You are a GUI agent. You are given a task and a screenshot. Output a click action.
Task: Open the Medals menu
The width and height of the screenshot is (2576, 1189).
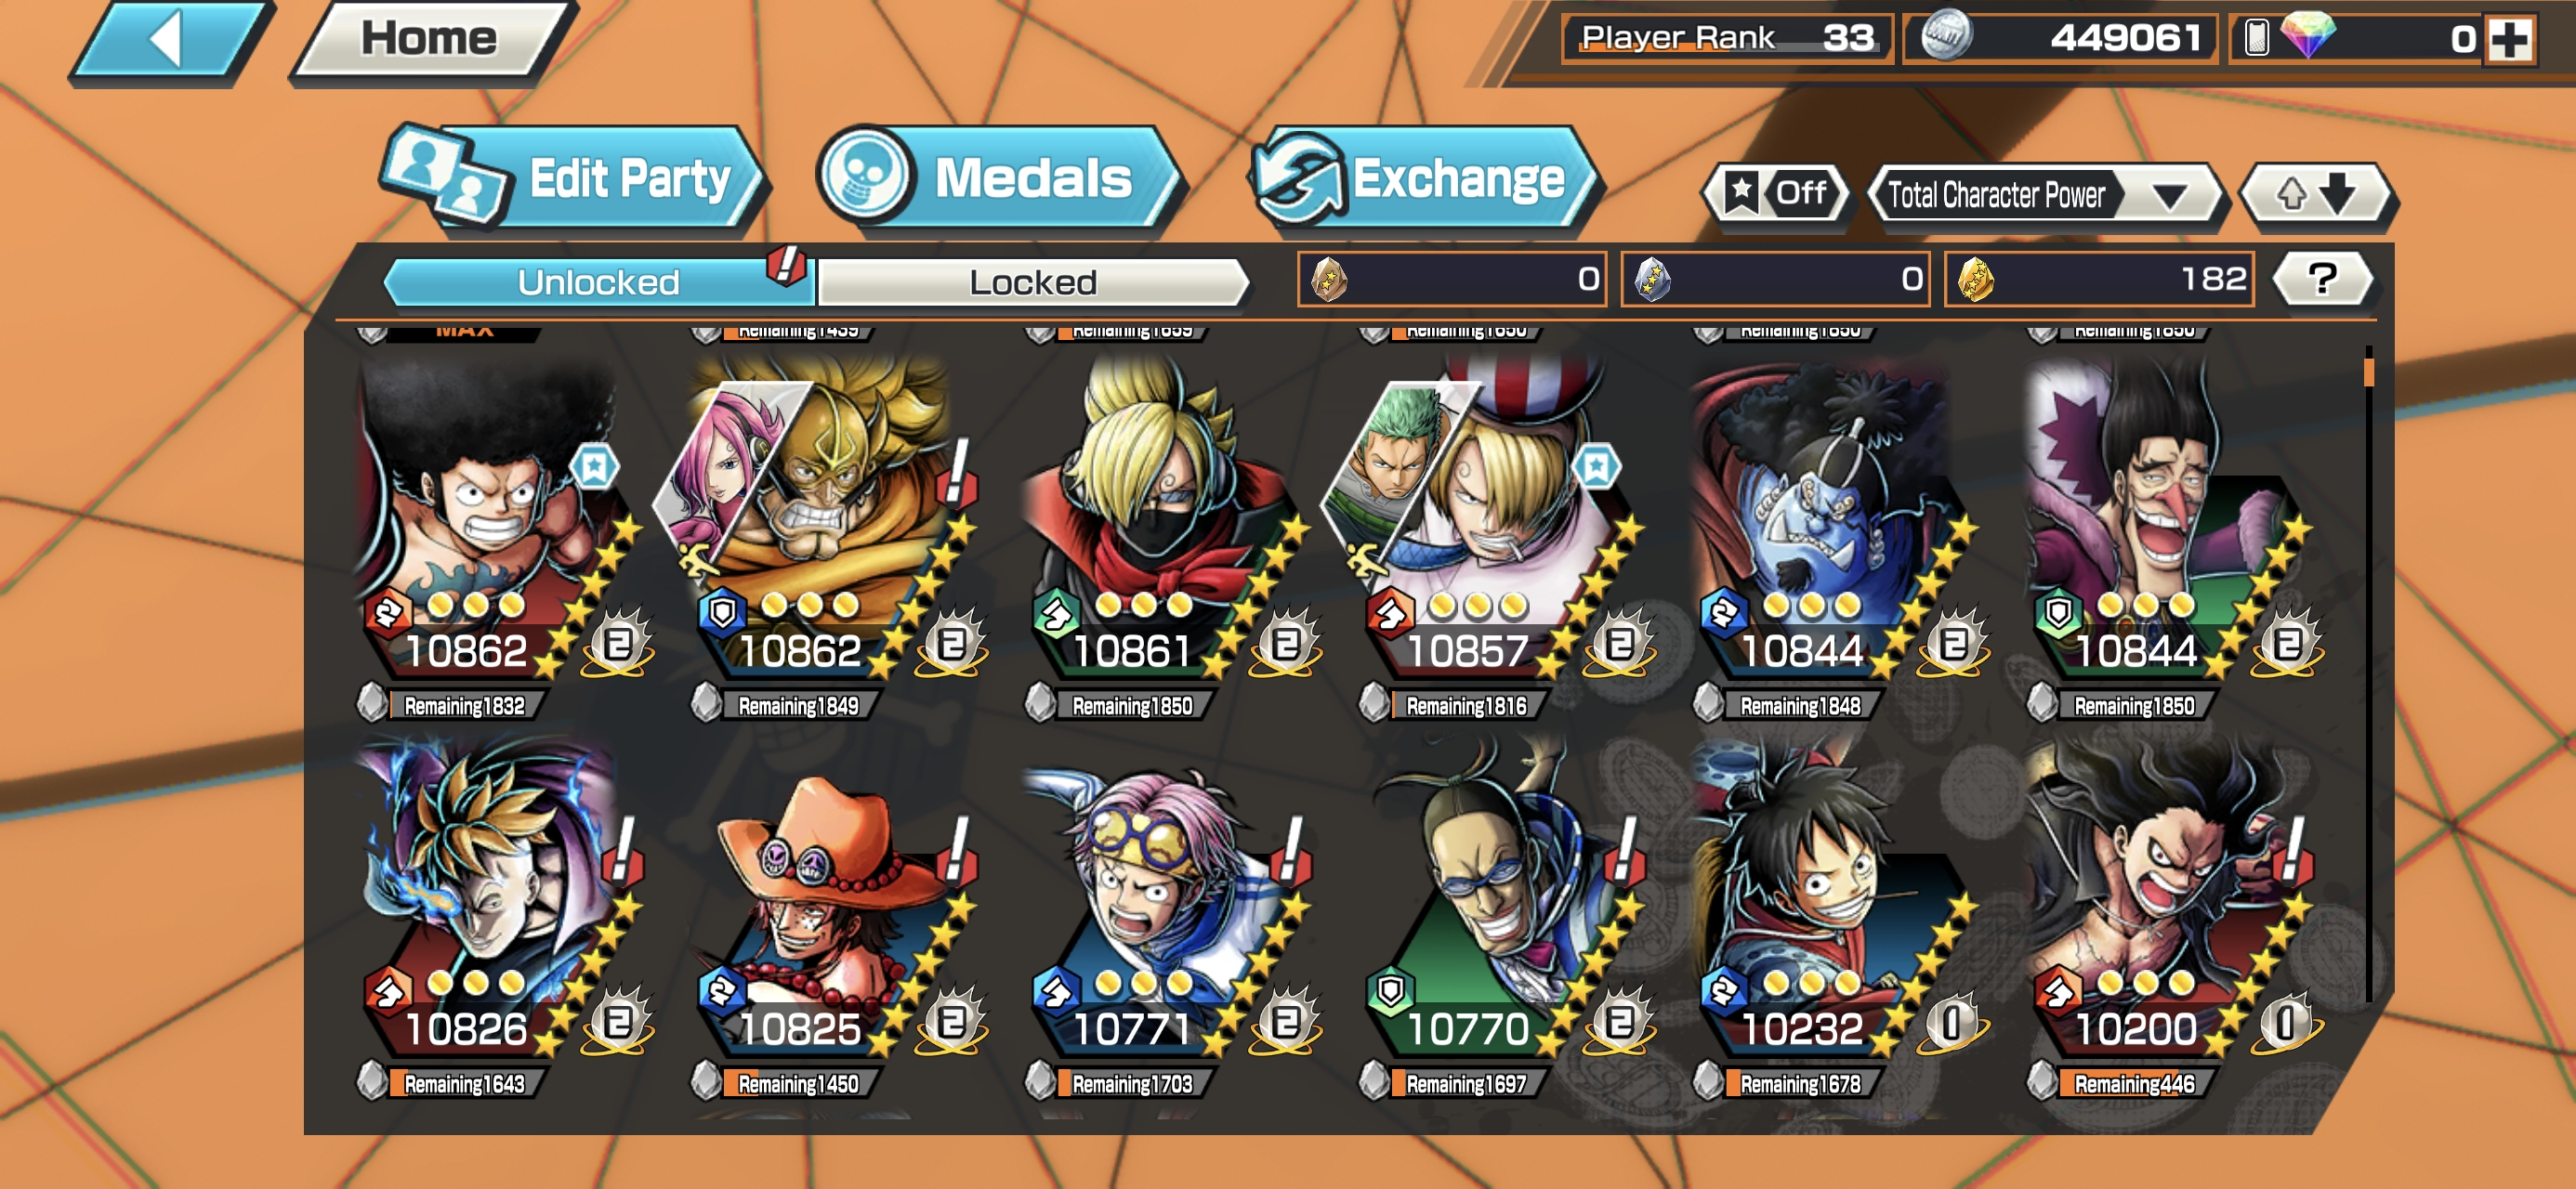tap(998, 179)
